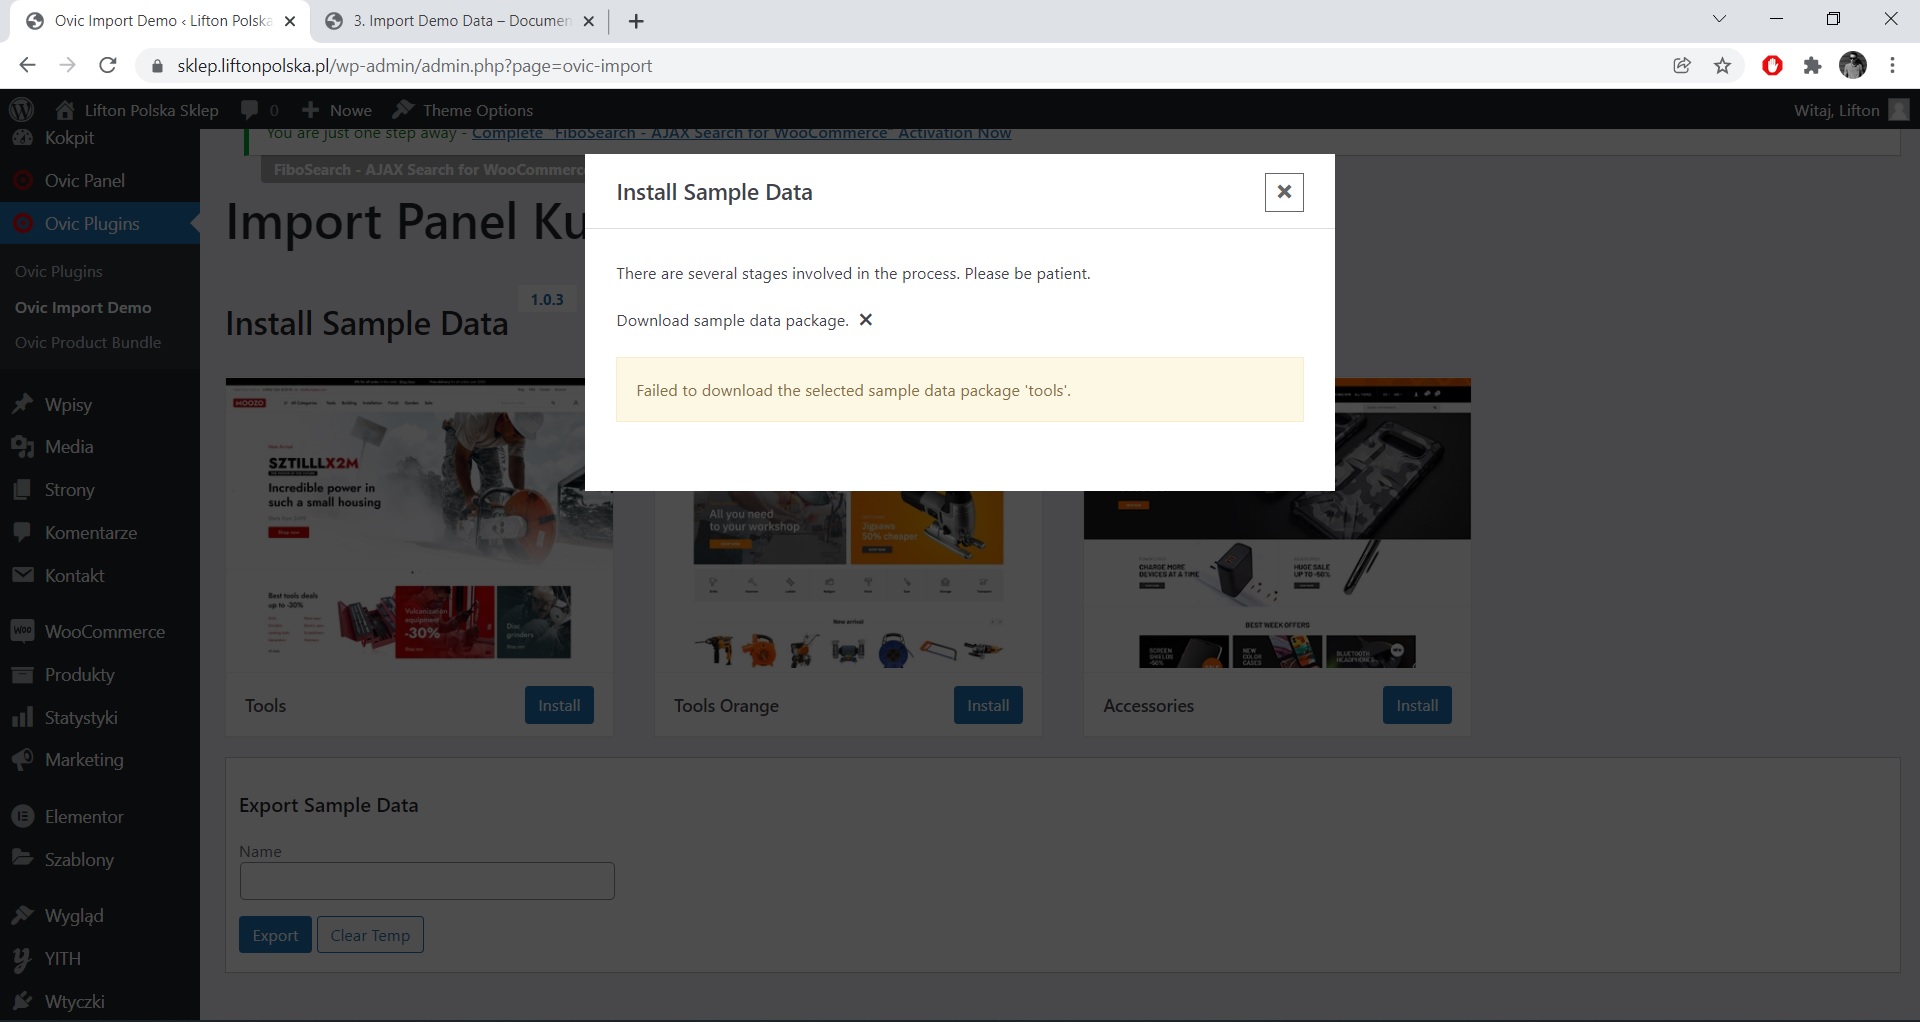This screenshot has width=1920, height=1022.
Task: Bookmark this page with the star icon
Action: (1722, 66)
